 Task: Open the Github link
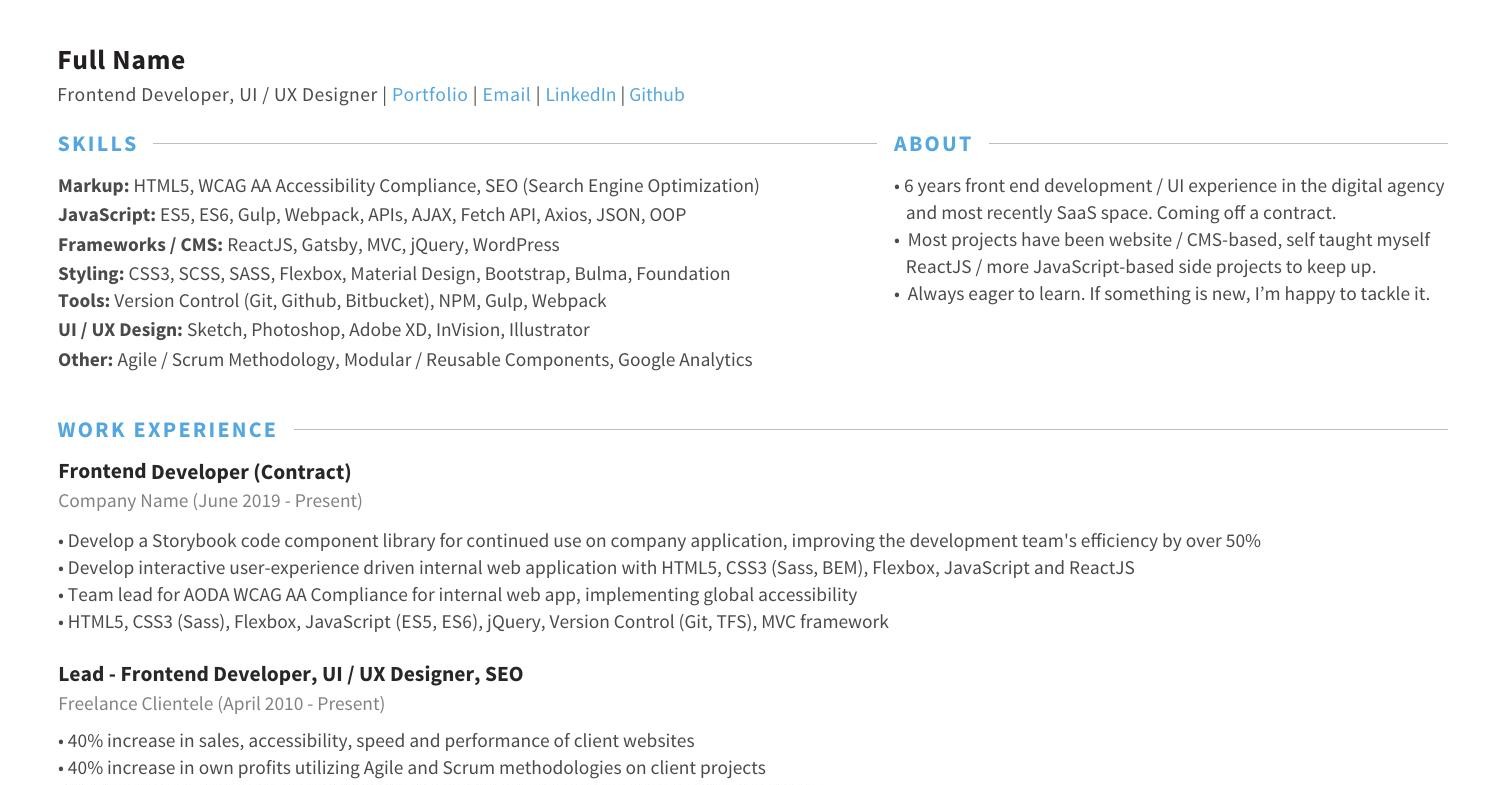[656, 95]
